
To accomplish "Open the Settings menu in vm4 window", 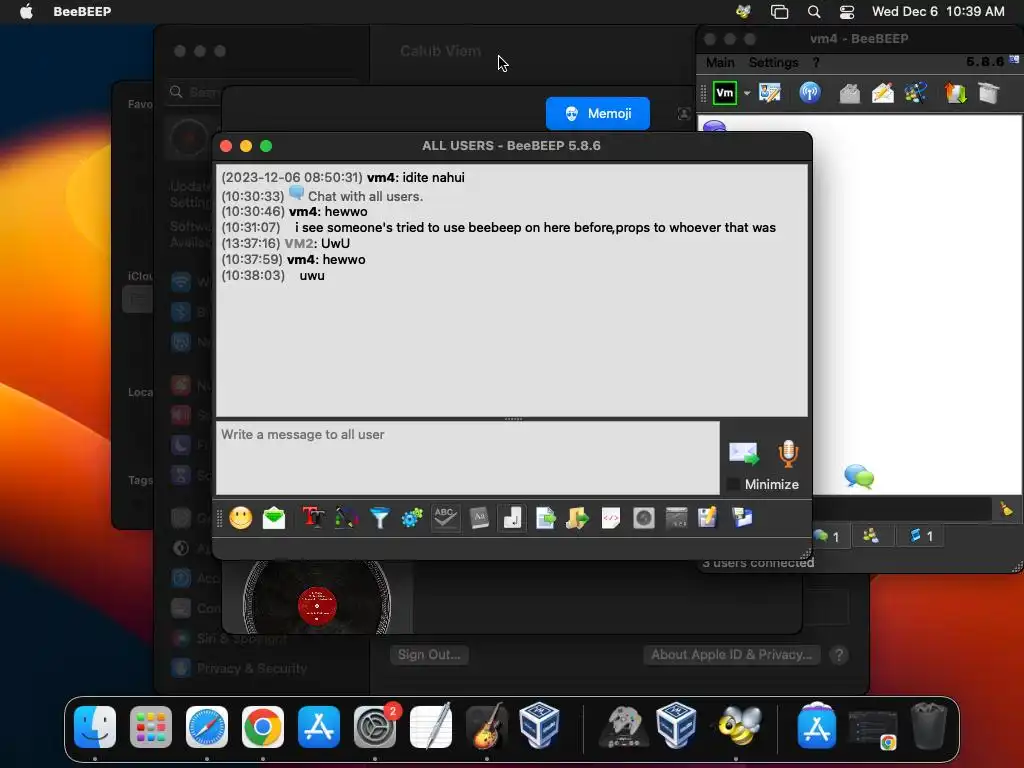I will 773,63.
